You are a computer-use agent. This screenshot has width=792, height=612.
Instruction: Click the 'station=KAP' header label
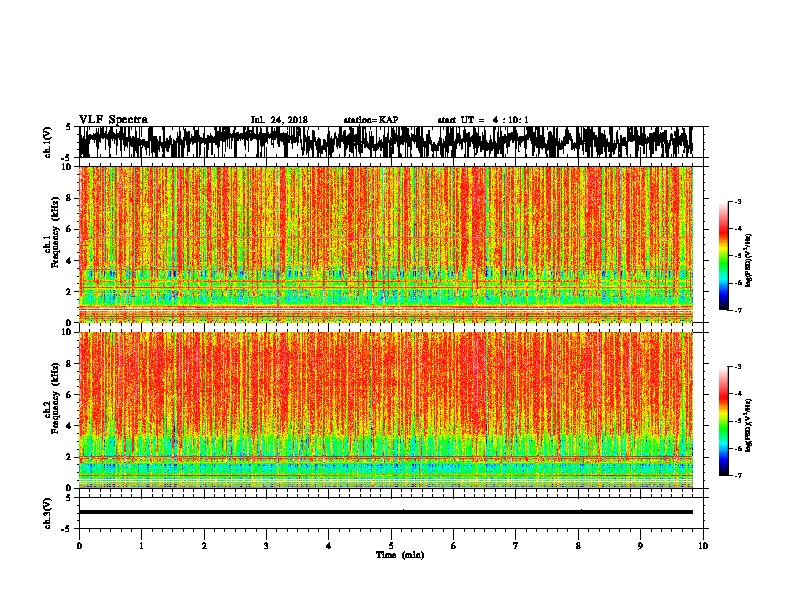point(371,120)
